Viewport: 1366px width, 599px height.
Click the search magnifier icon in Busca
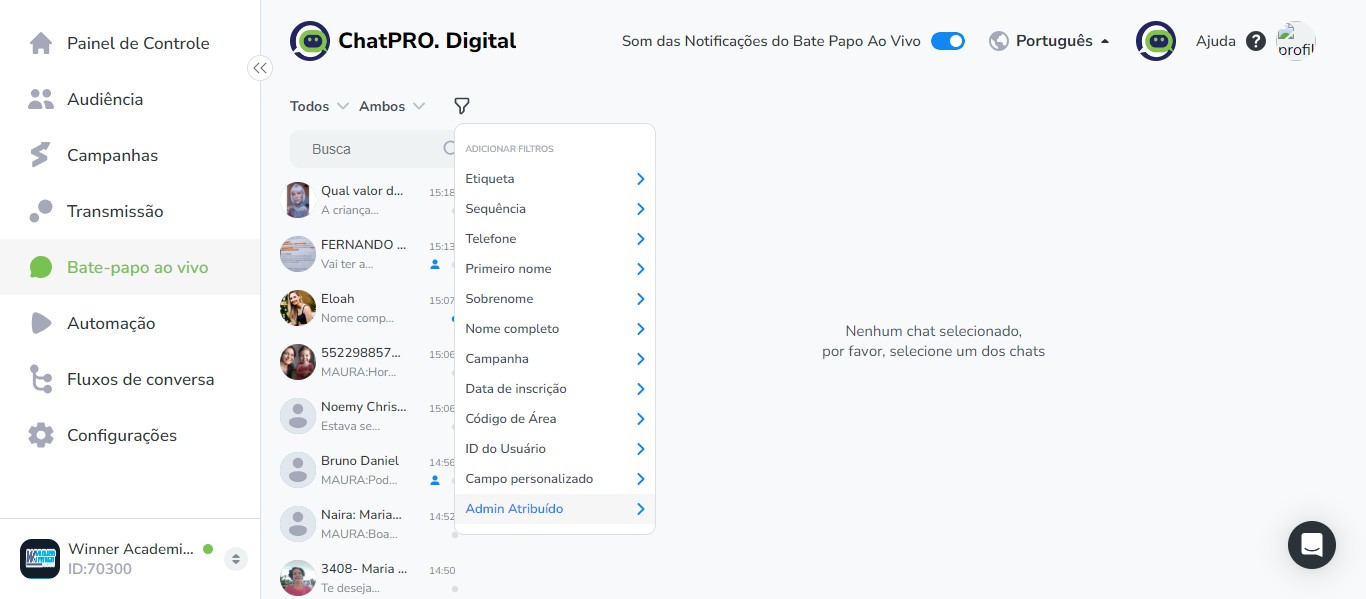450,148
